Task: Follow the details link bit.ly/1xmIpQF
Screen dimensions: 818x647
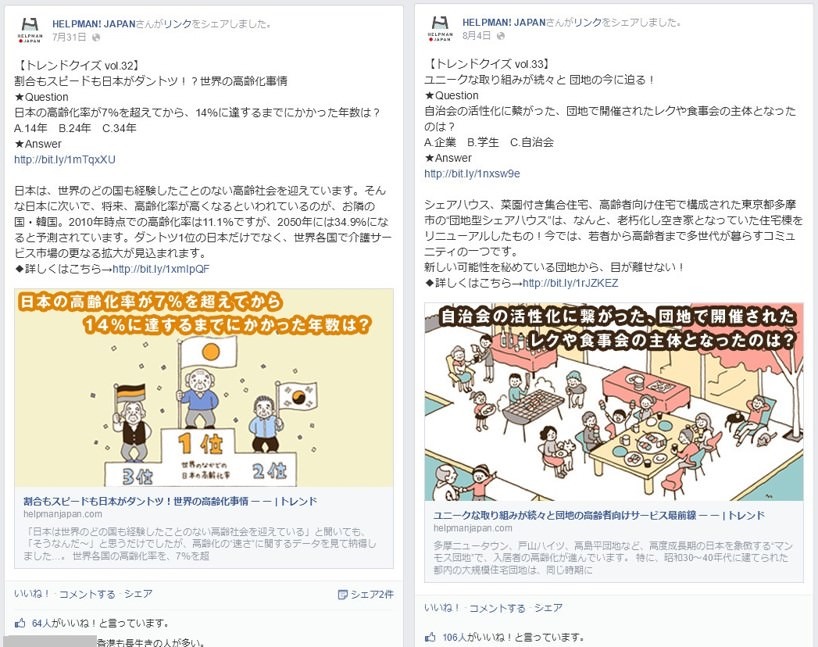Action: [x=161, y=269]
